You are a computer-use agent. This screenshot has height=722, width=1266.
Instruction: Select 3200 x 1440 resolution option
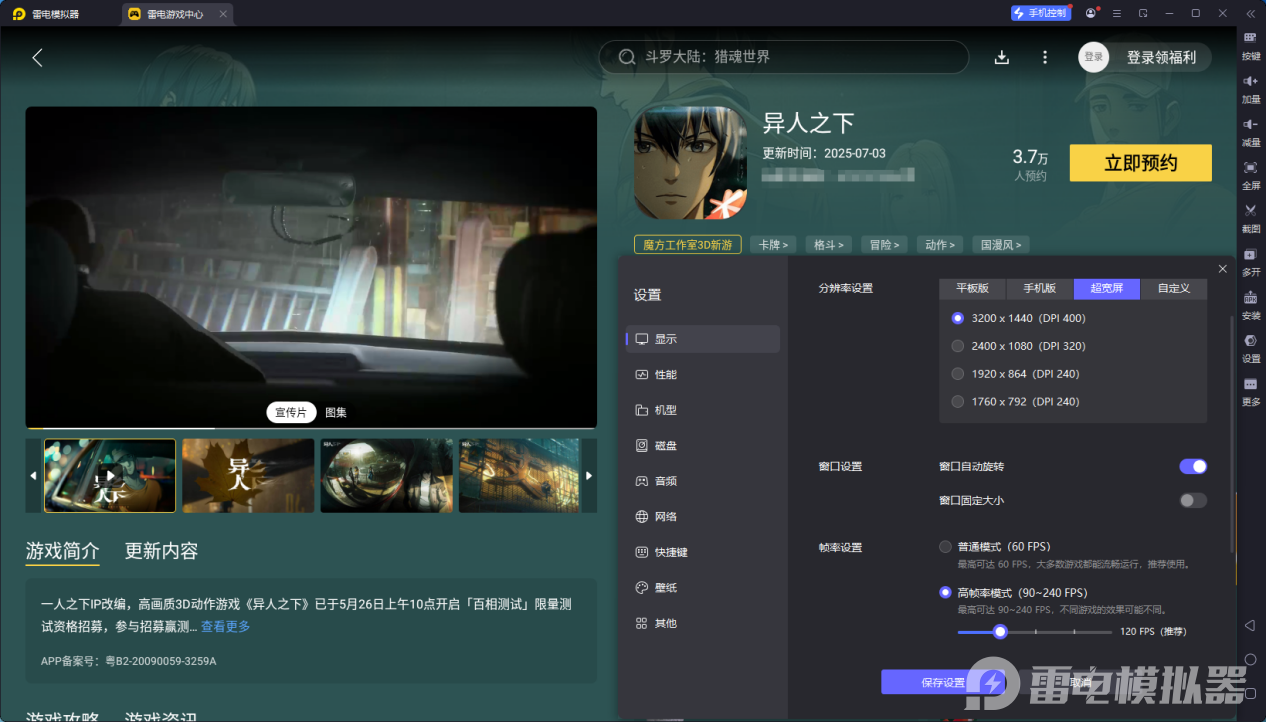[x=1018, y=318]
